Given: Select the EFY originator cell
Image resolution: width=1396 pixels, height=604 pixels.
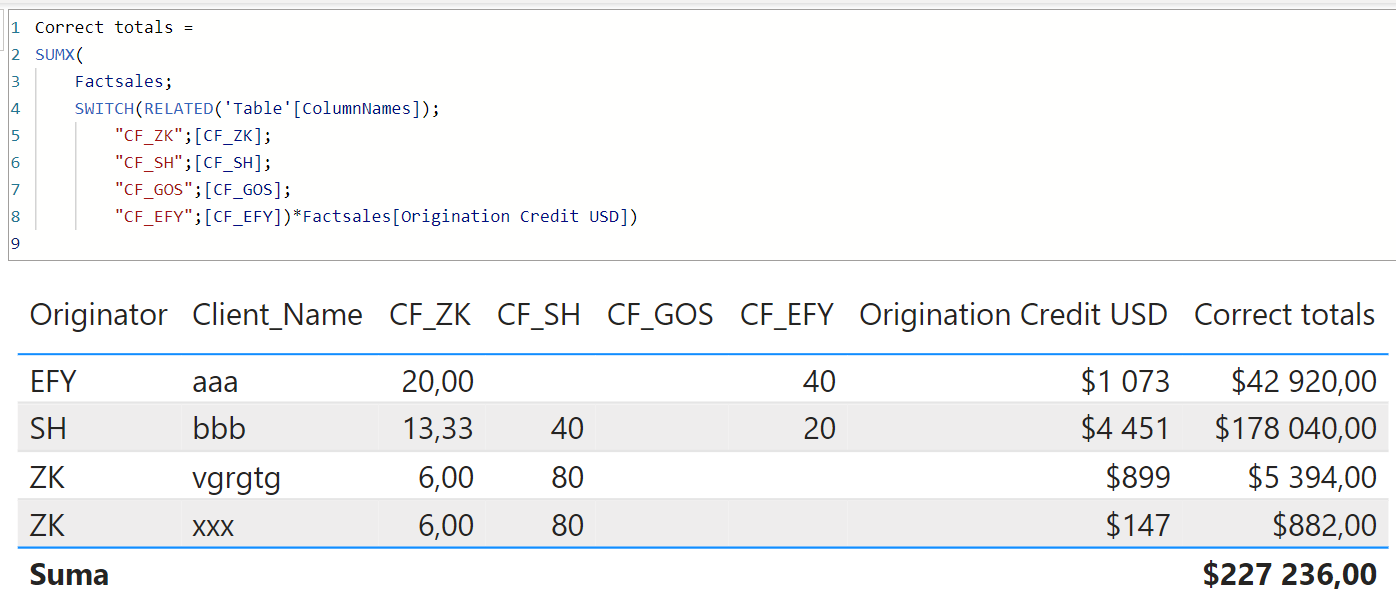Looking at the screenshot, I should point(53,381).
